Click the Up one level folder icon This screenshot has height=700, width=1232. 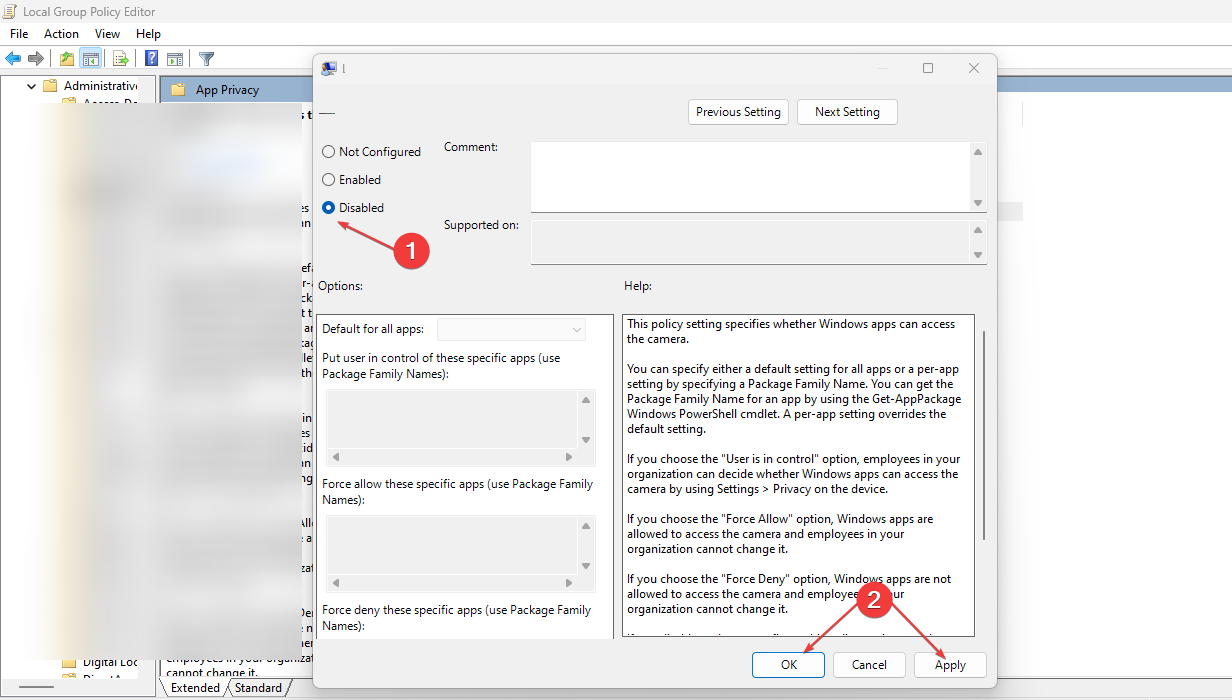pyautogui.click(x=67, y=59)
